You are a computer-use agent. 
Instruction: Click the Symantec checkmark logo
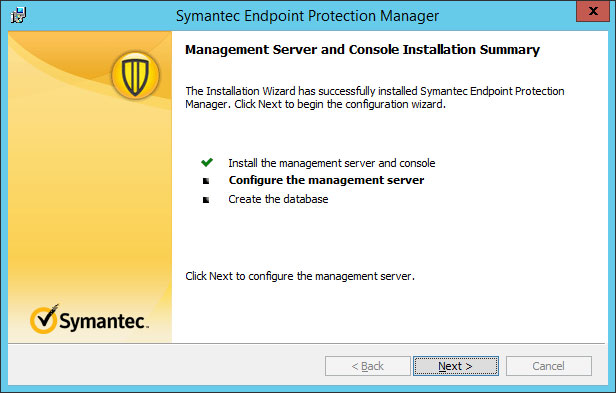pos(44,319)
